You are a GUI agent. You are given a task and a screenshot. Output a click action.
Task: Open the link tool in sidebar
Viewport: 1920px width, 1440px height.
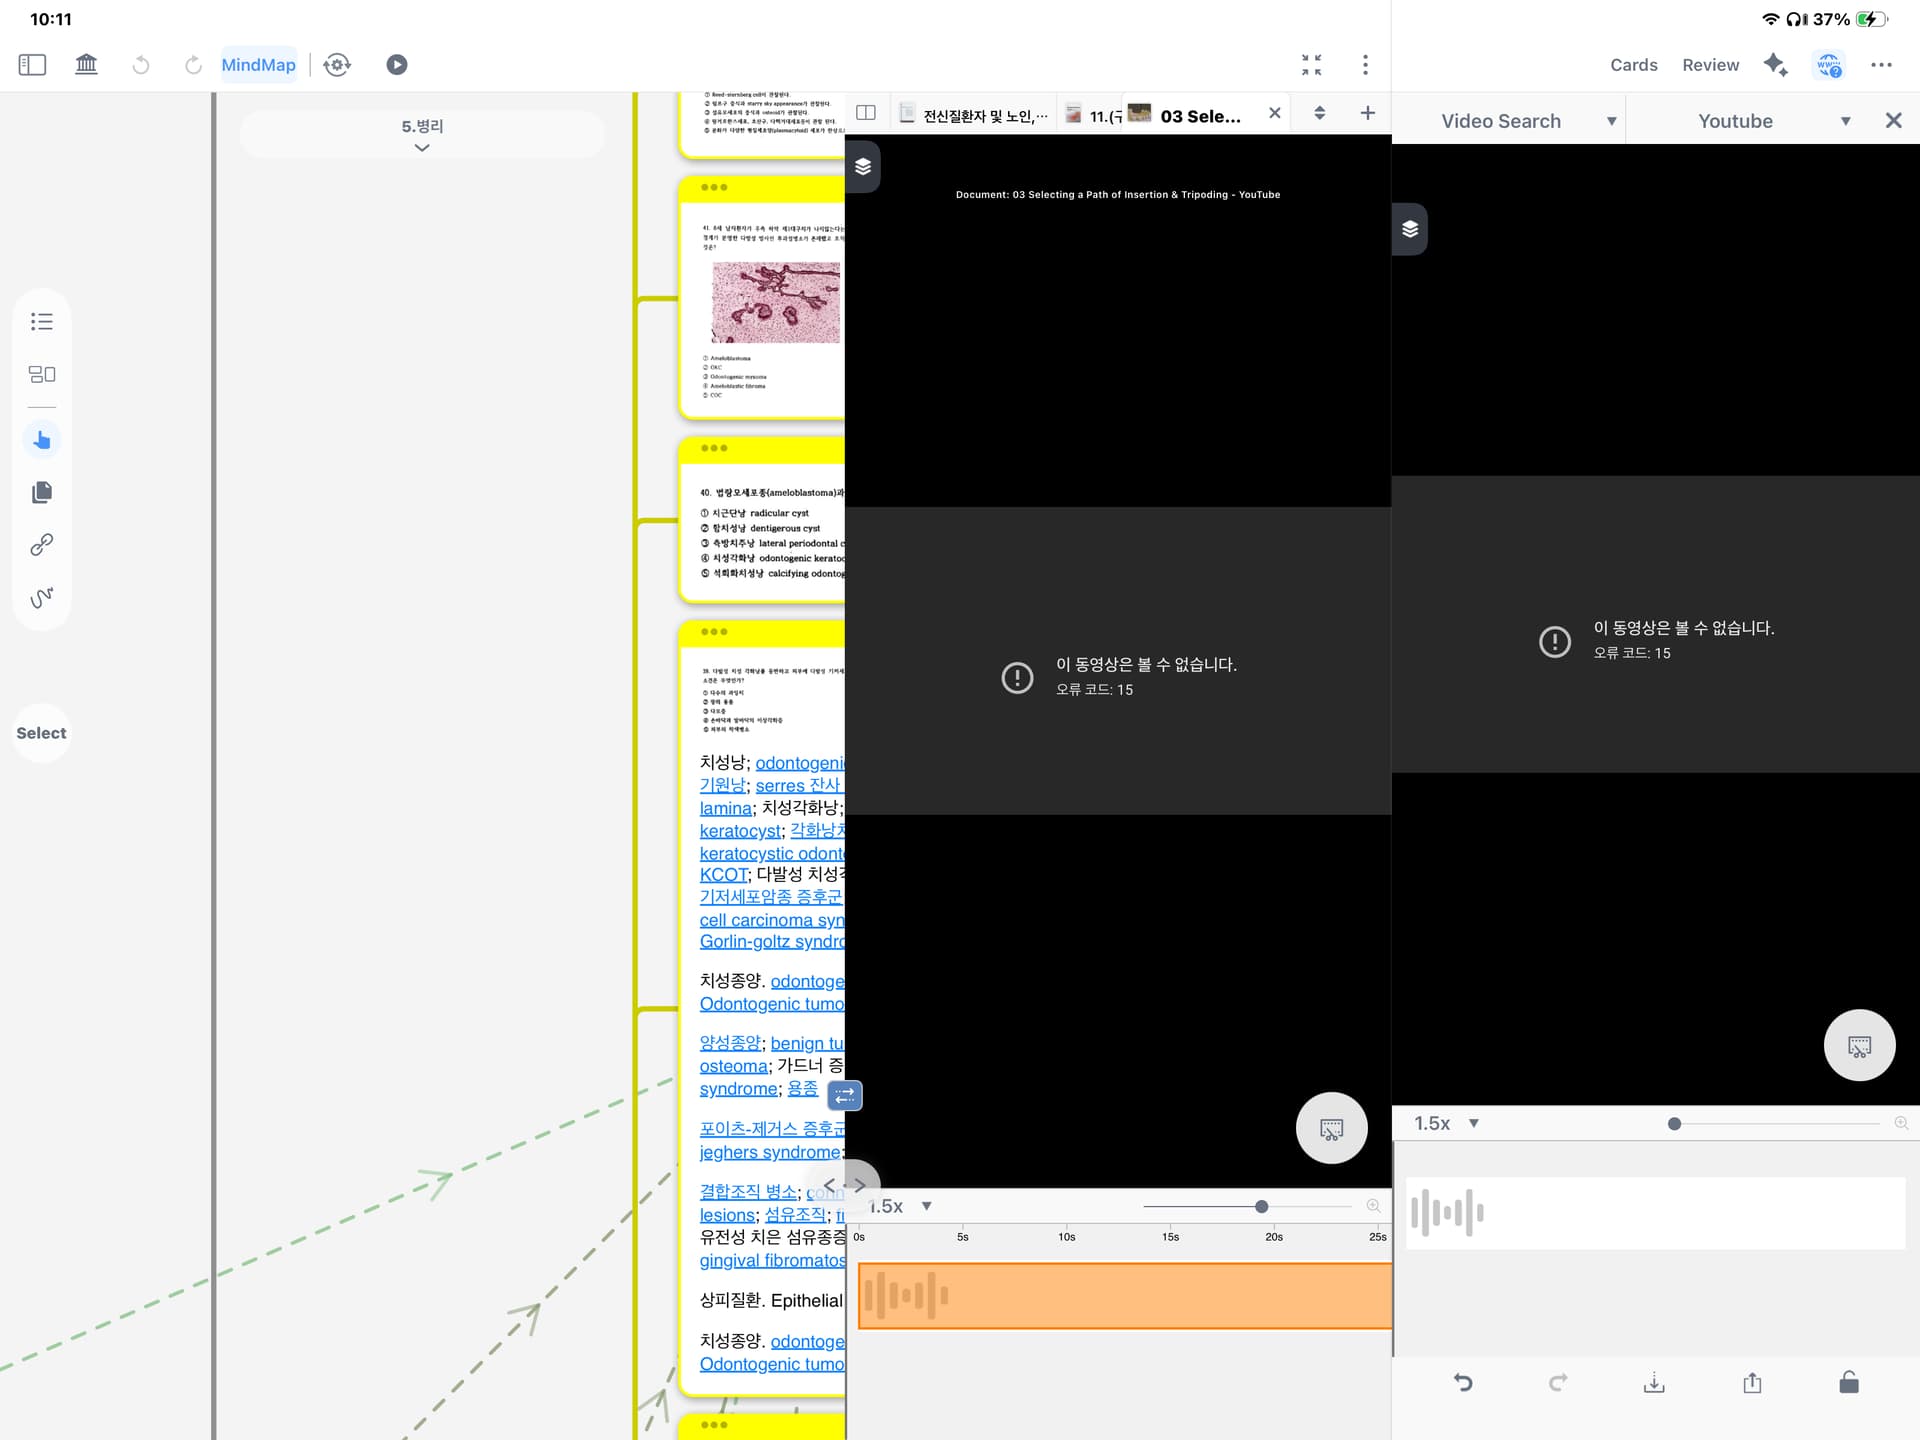pos(42,545)
